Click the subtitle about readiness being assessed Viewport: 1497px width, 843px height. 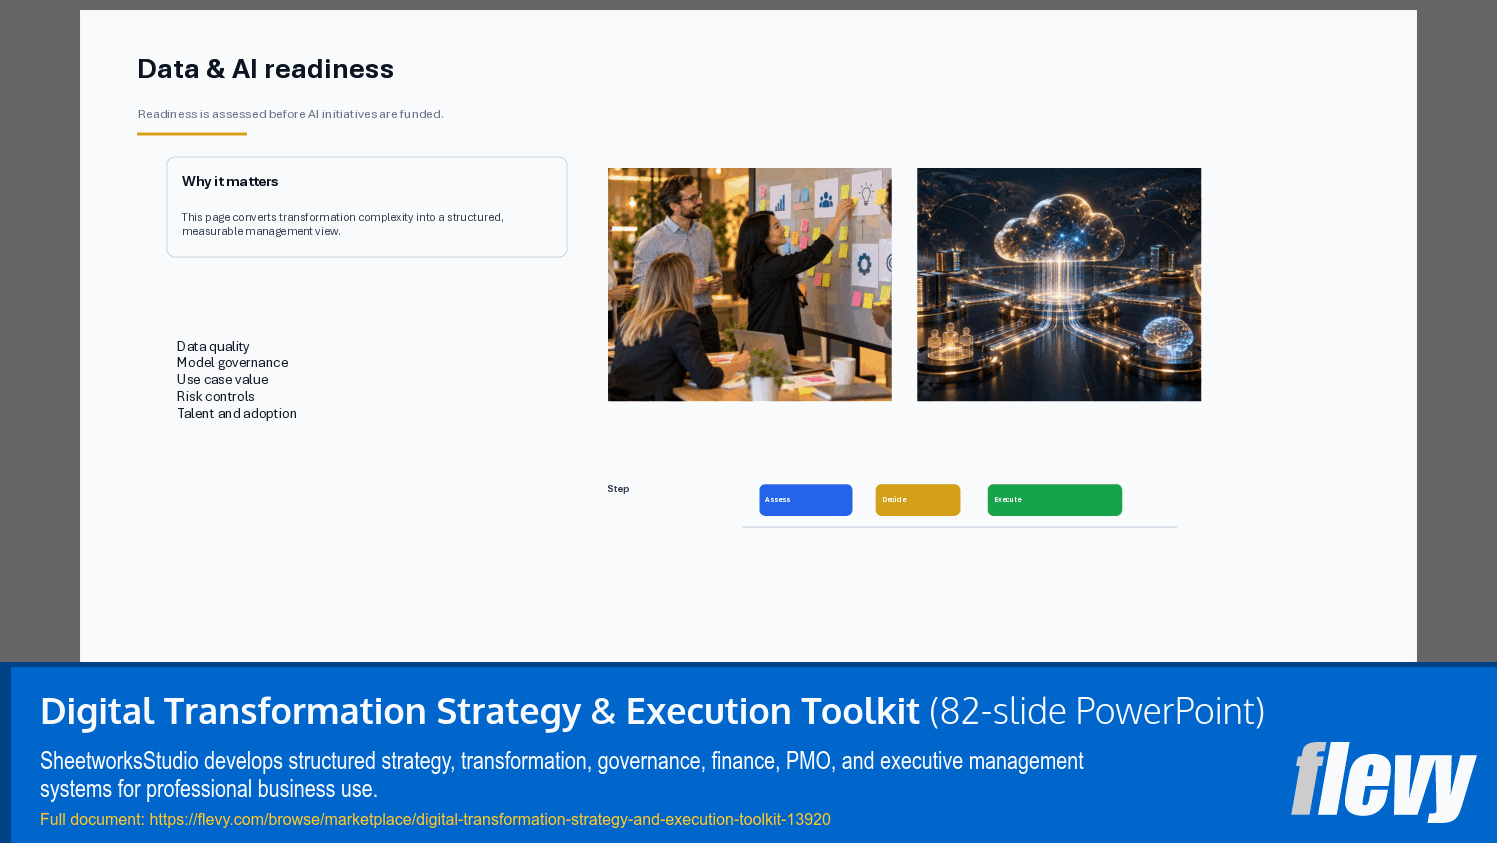[x=290, y=114]
